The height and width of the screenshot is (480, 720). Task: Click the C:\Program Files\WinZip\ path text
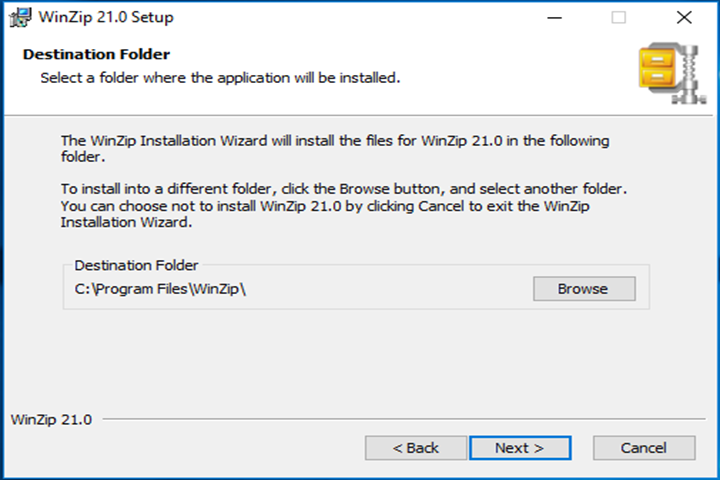click(160, 289)
